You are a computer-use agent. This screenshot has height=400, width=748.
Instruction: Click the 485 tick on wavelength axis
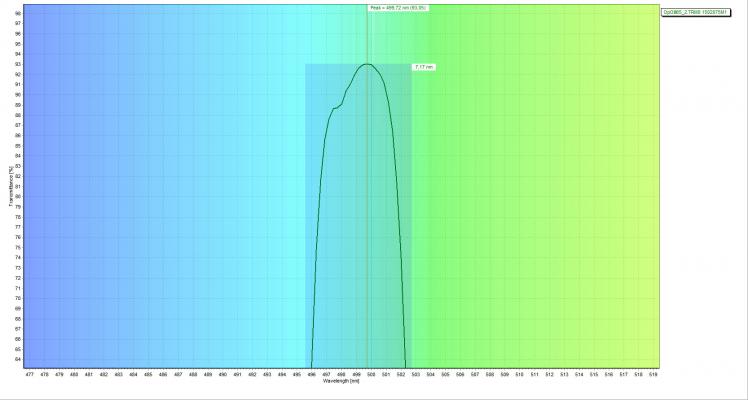point(148,374)
